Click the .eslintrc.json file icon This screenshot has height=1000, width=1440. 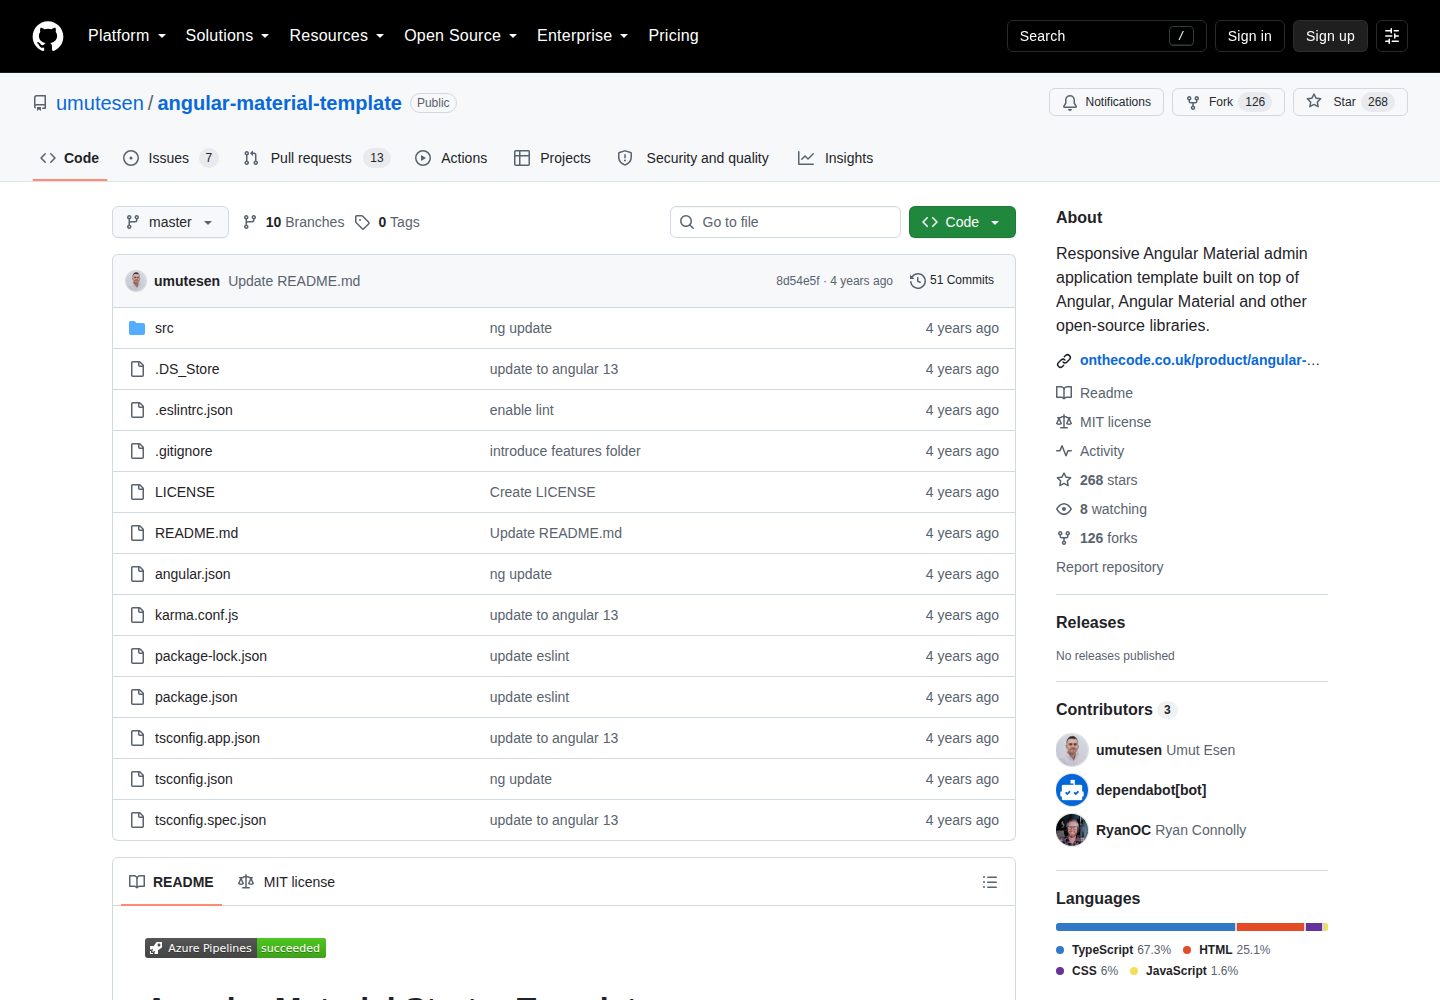pyautogui.click(x=137, y=410)
